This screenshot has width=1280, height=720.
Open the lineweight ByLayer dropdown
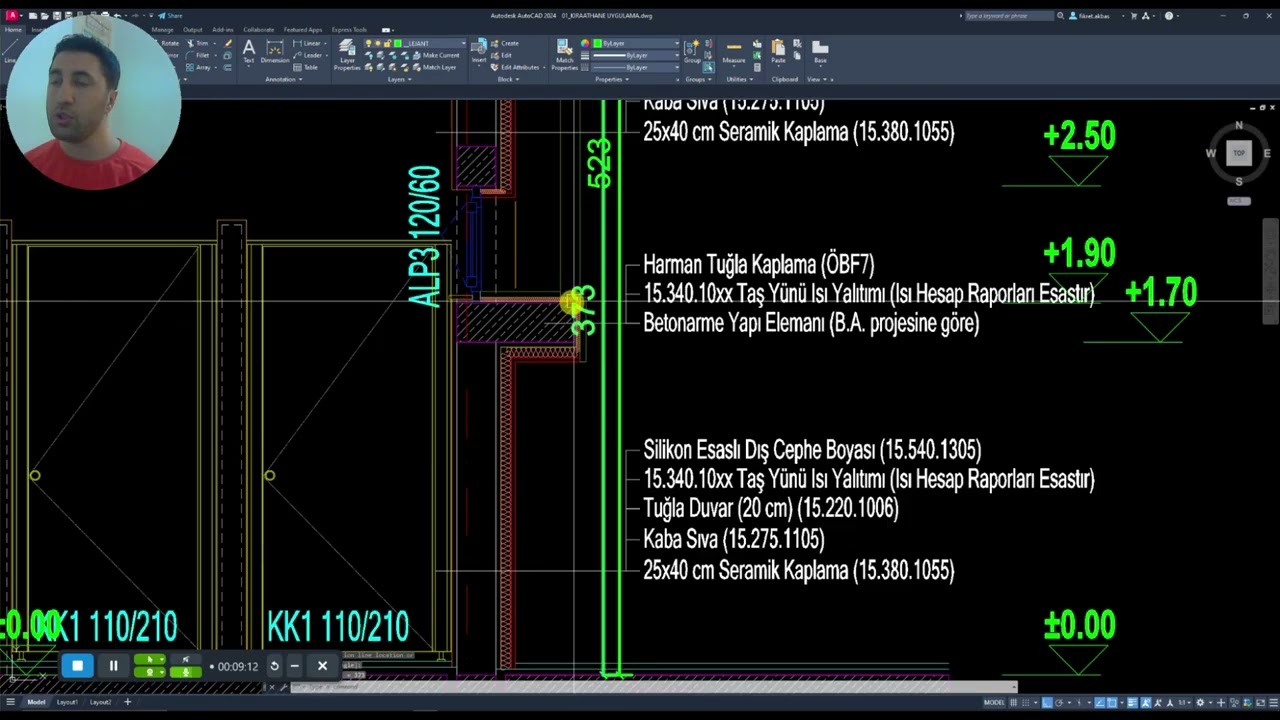636,56
